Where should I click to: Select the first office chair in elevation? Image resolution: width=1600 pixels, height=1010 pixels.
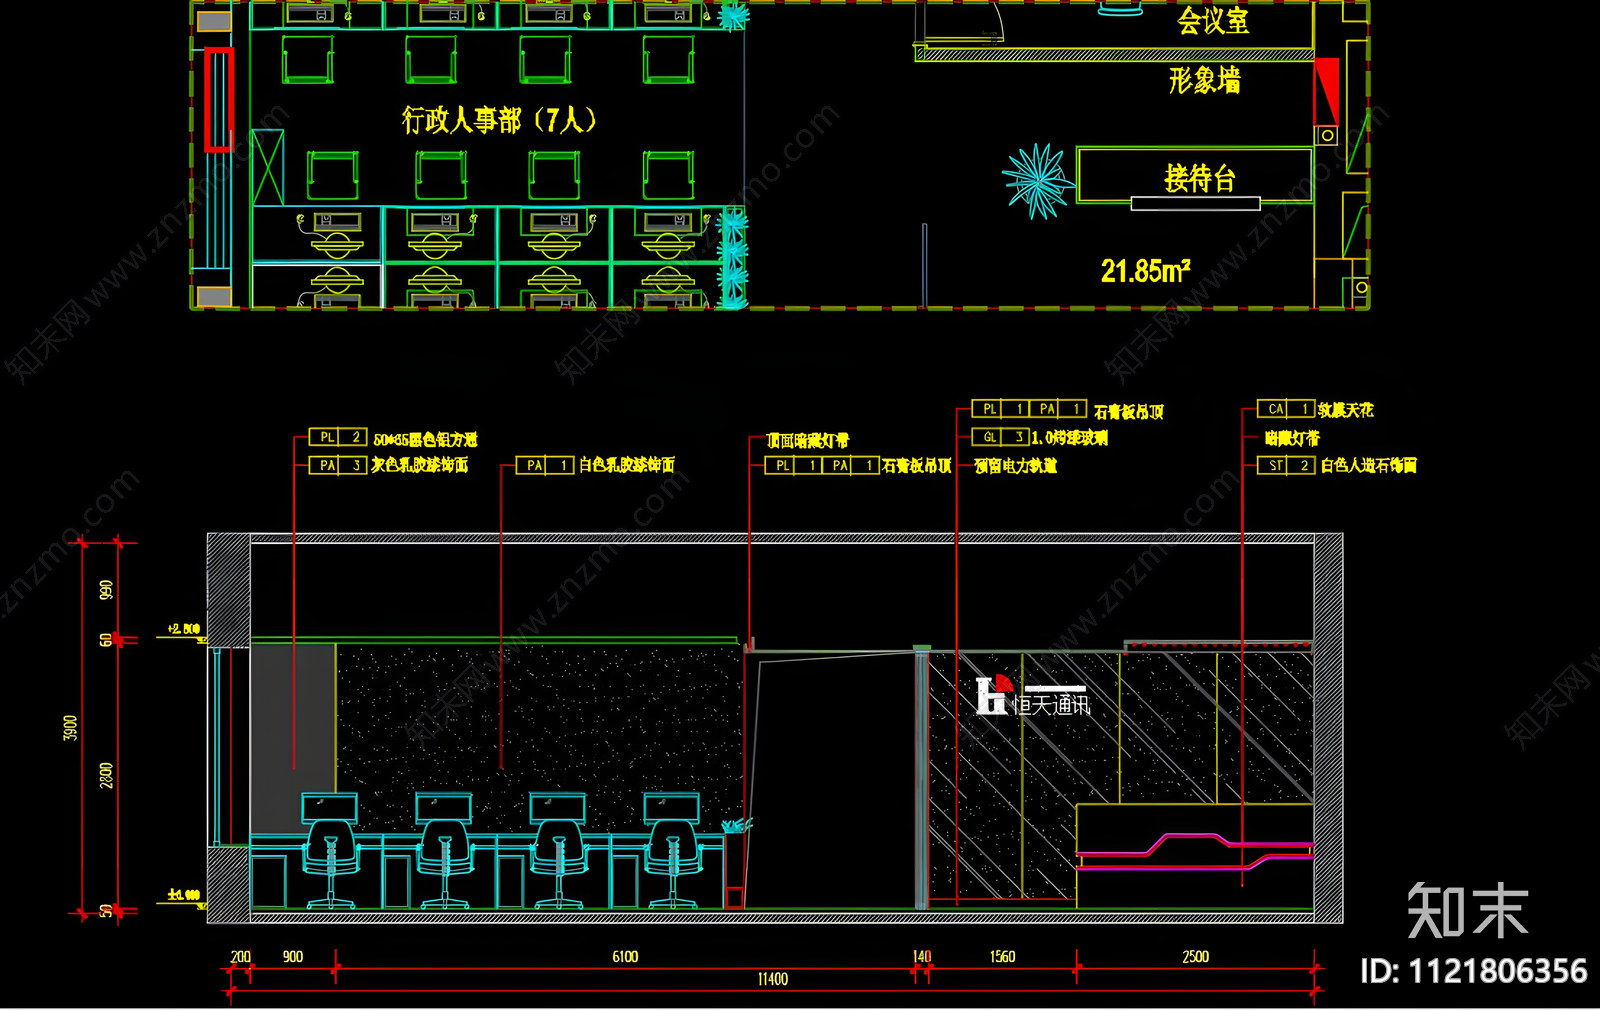click(x=330, y=864)
